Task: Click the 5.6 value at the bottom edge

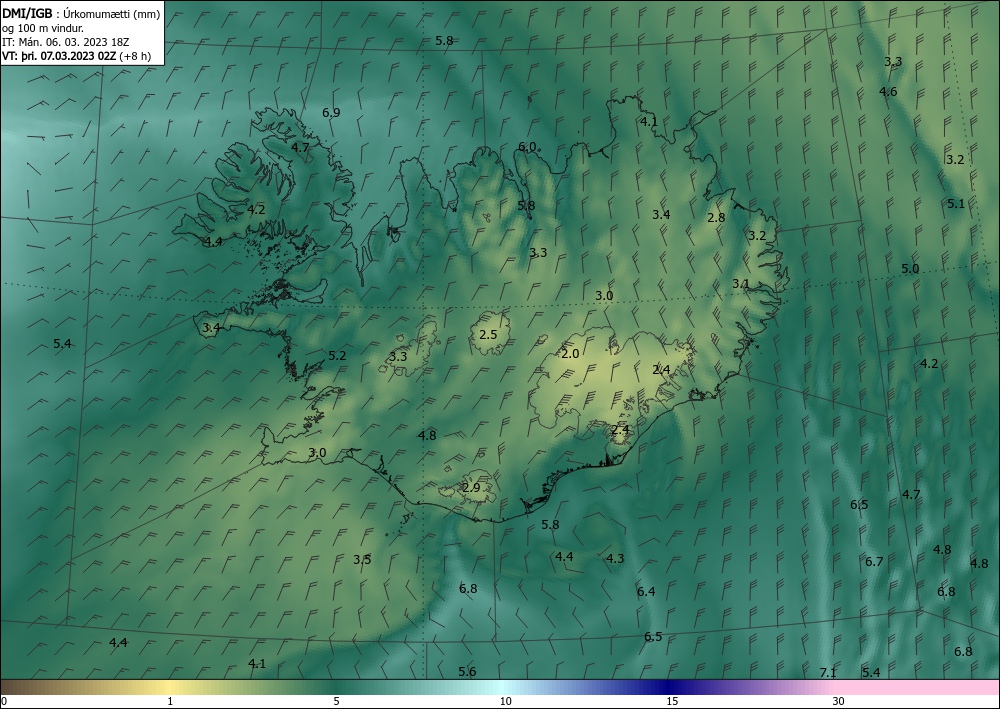Action: 467,671
